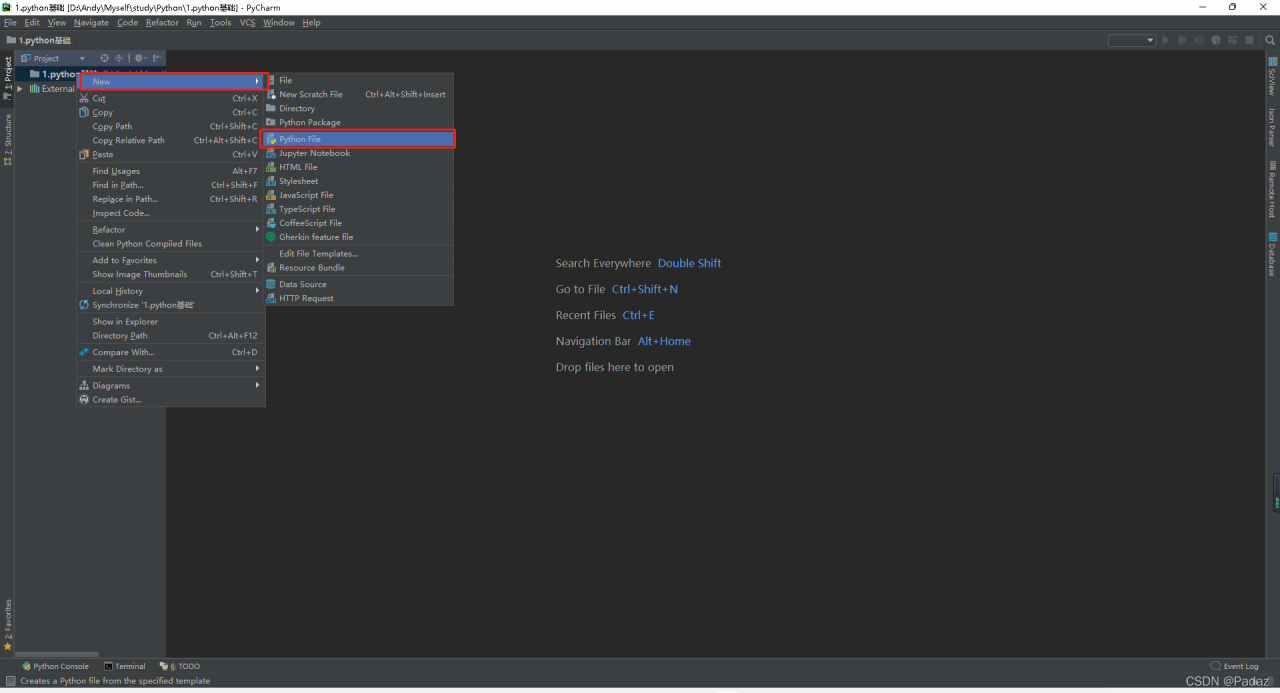Create a new Python Package

(358, 122)
